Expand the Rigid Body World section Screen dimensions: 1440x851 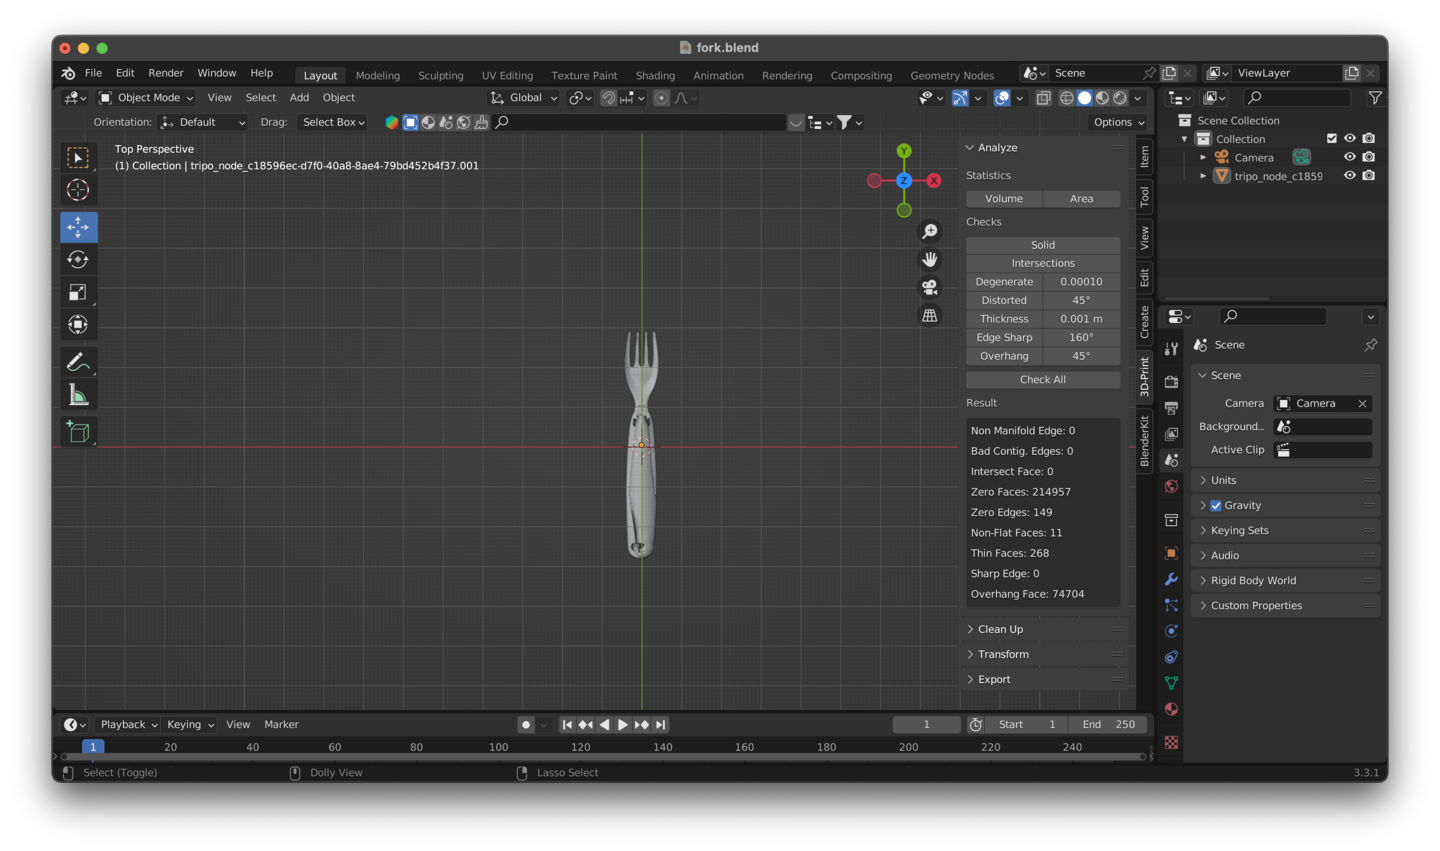click(x=1253, y=581)
